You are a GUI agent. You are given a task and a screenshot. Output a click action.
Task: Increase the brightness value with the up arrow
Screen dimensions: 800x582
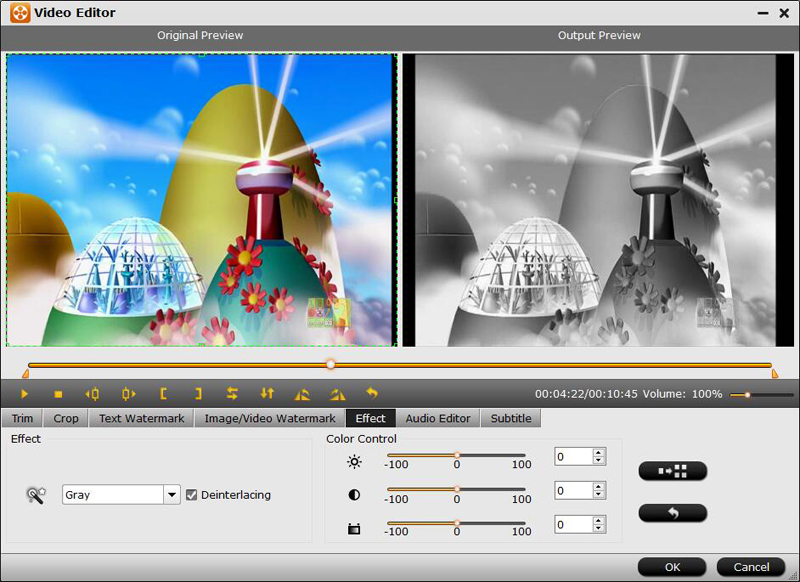pyautogui.click(x=598, y=452)
